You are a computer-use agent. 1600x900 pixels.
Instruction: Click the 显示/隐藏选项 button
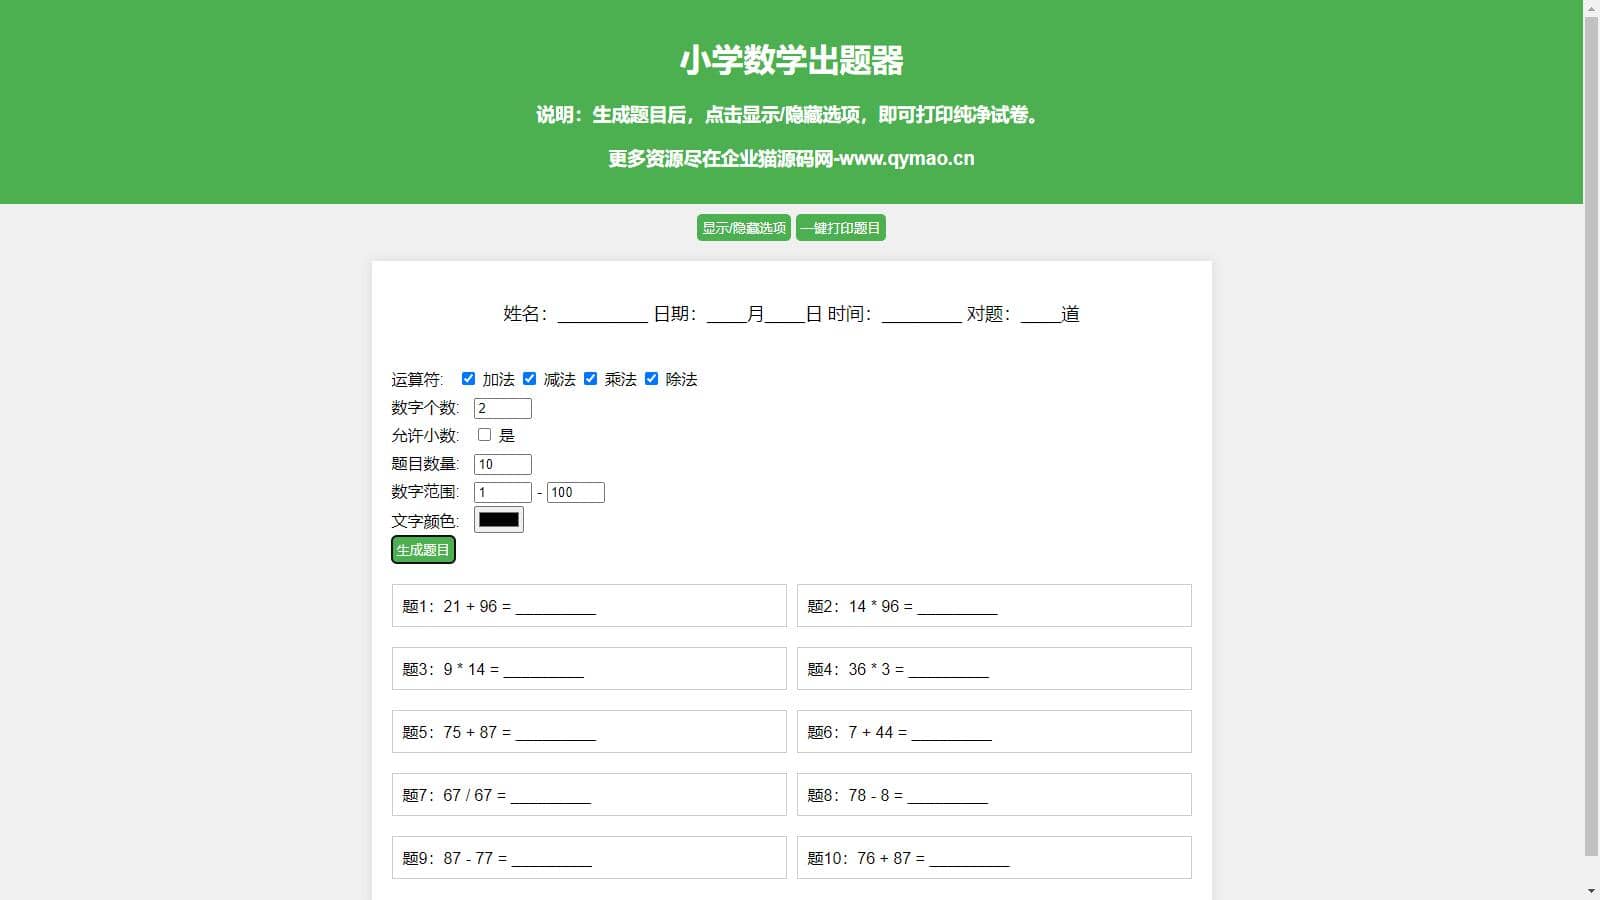pyautogui.click(x=743, y=228)
